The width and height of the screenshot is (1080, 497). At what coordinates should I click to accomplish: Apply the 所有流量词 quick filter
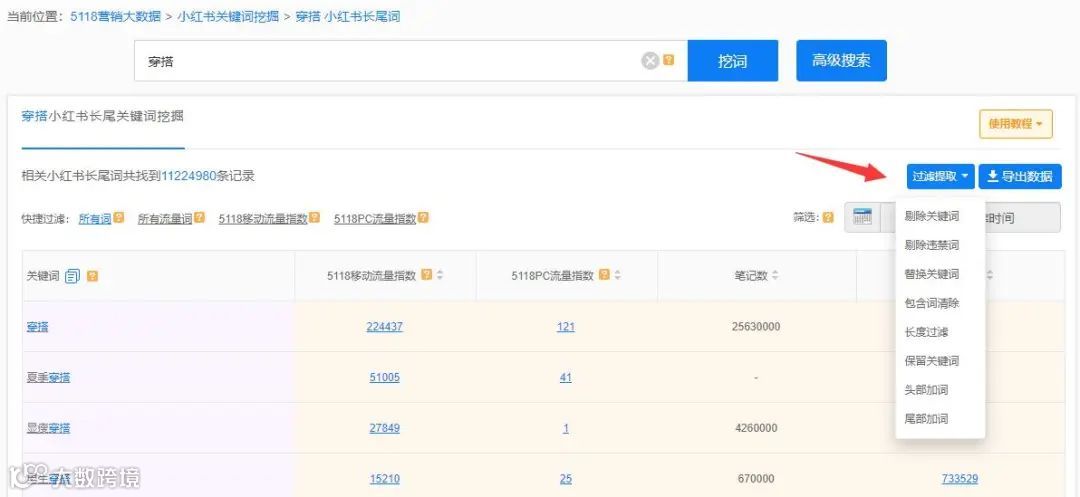[x=165, y=219]
